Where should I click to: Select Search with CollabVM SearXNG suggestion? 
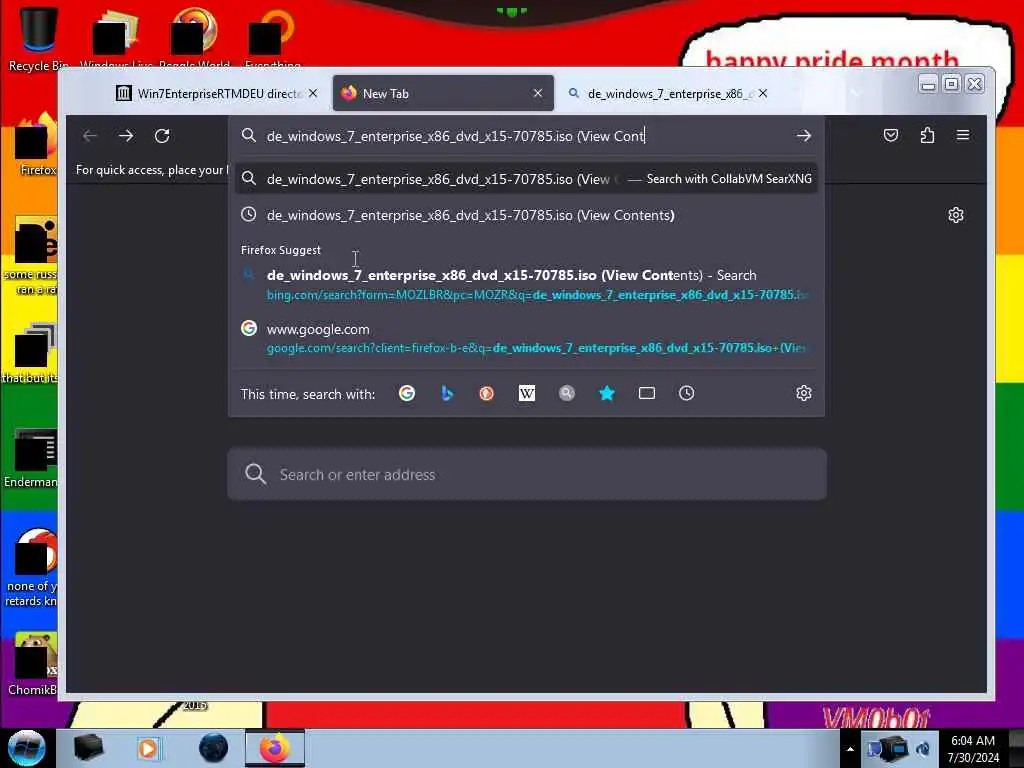[x=526, y=179]
